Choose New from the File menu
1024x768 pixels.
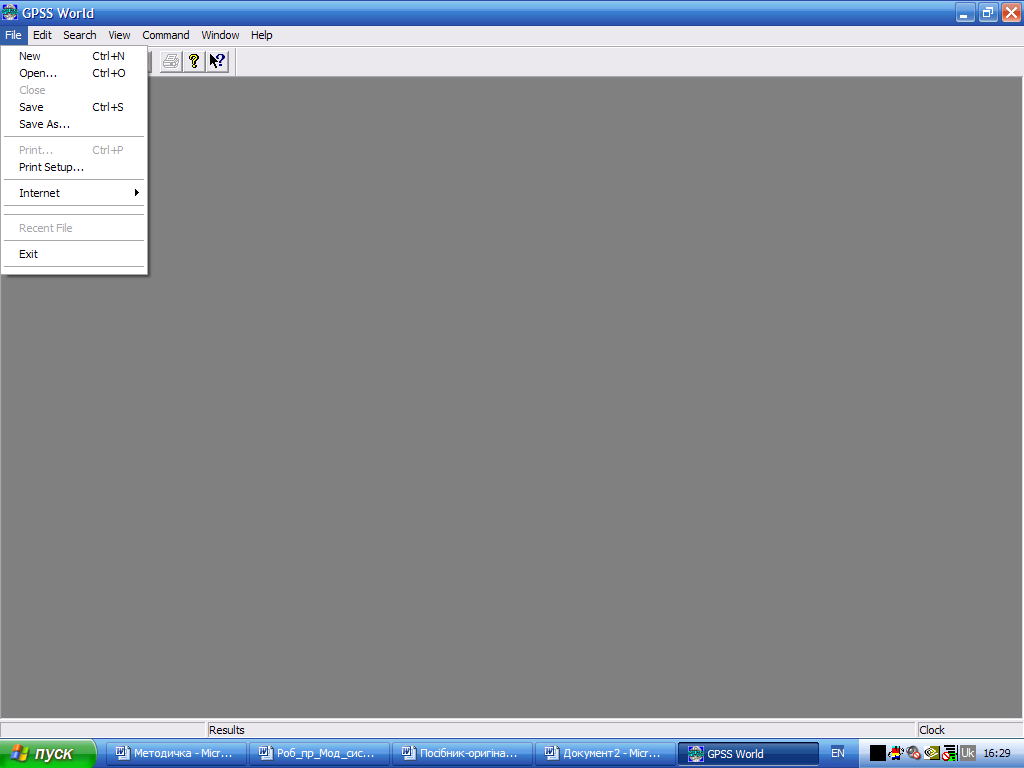click(x=74, y=56)
